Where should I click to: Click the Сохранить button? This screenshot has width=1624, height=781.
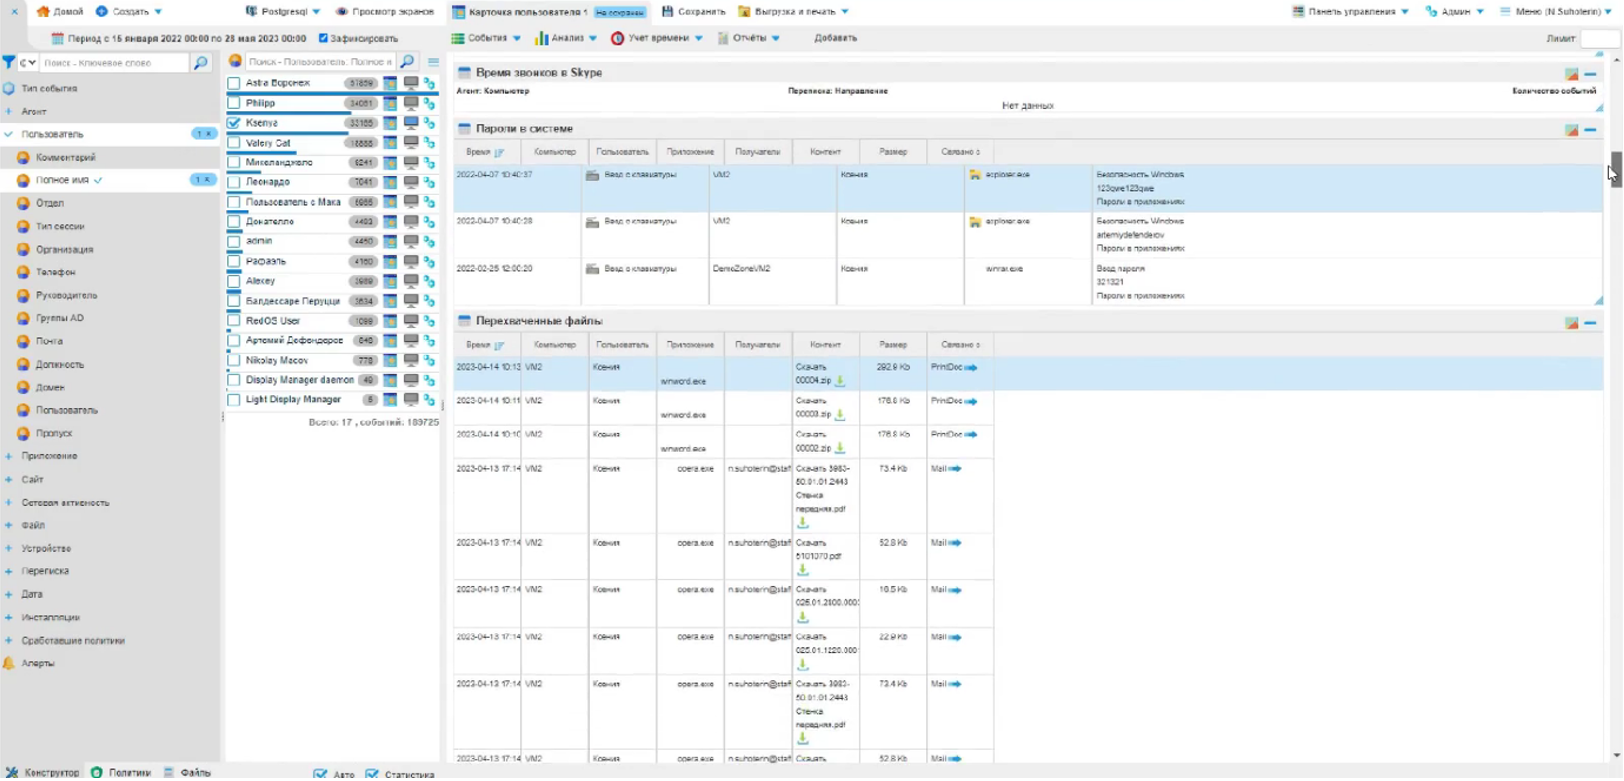[x=693, y=11]
